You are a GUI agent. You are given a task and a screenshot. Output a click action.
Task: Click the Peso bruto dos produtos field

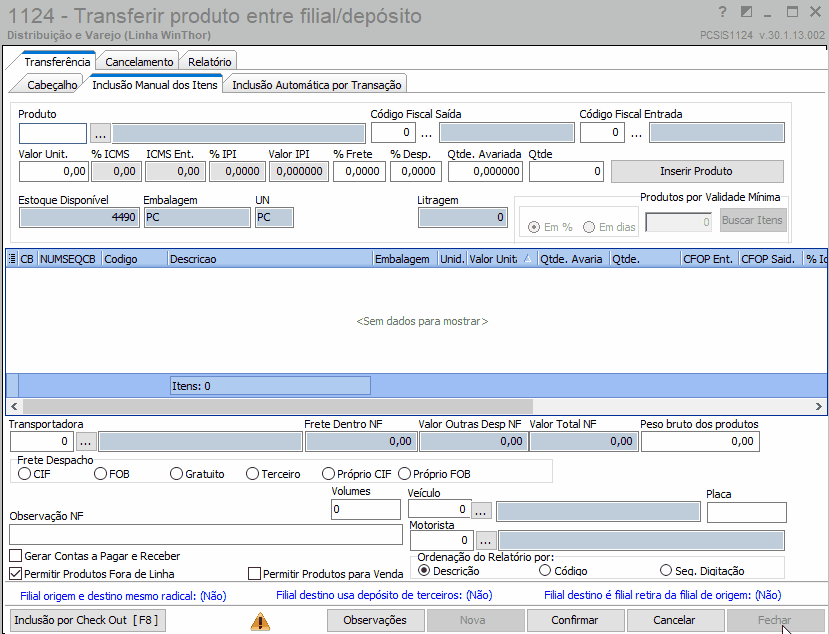[x=701, y=442]
